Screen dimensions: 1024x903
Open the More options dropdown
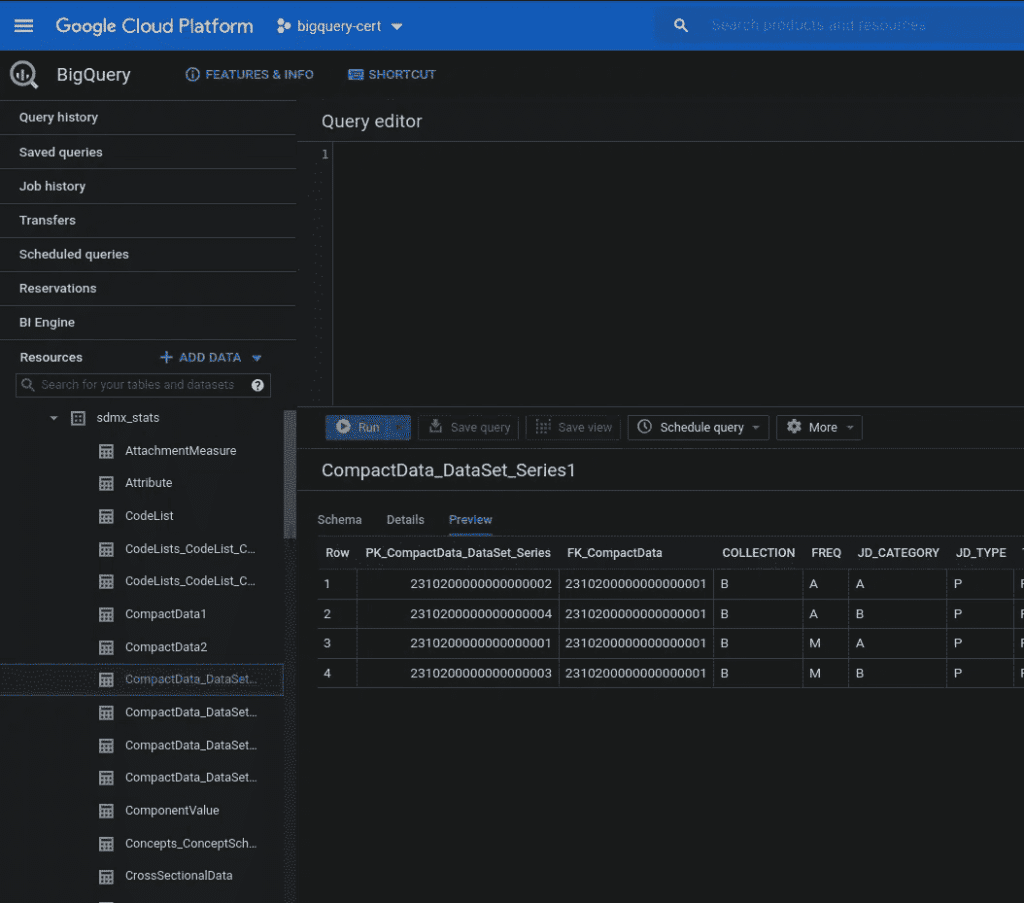(850, 428)
